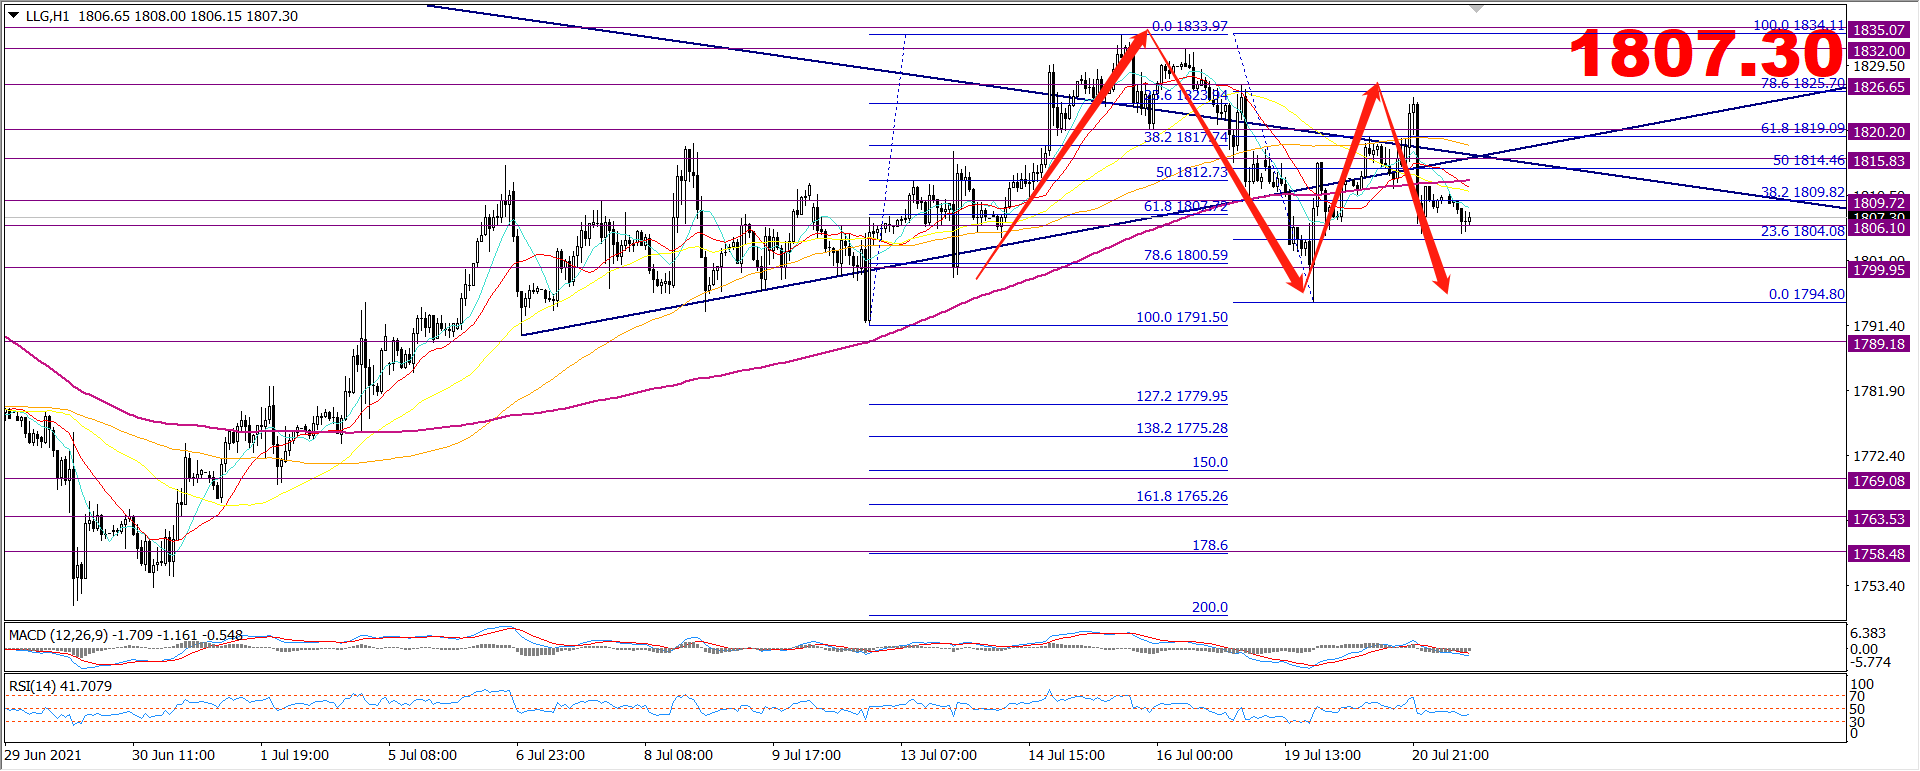Viewport: 1920px width, 771px height.
Task: Select Fibonacci label 50 1814.46
Action: (x=1809, y=160)
